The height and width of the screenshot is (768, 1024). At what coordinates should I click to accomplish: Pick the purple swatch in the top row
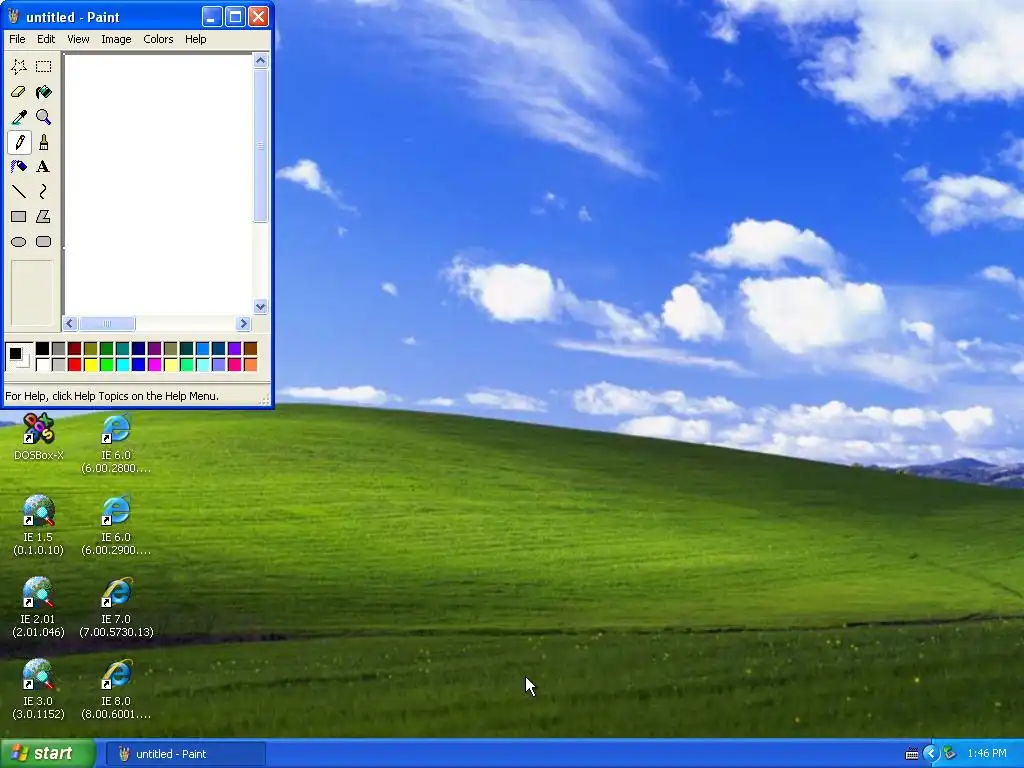tap(155, 349)
